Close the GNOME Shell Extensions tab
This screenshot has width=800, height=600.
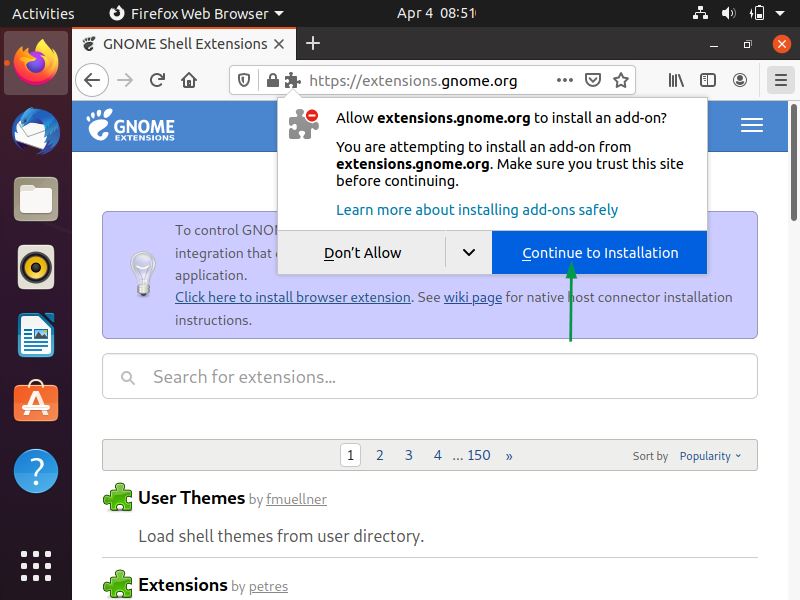pyautogui.click(x=279, y=44)
